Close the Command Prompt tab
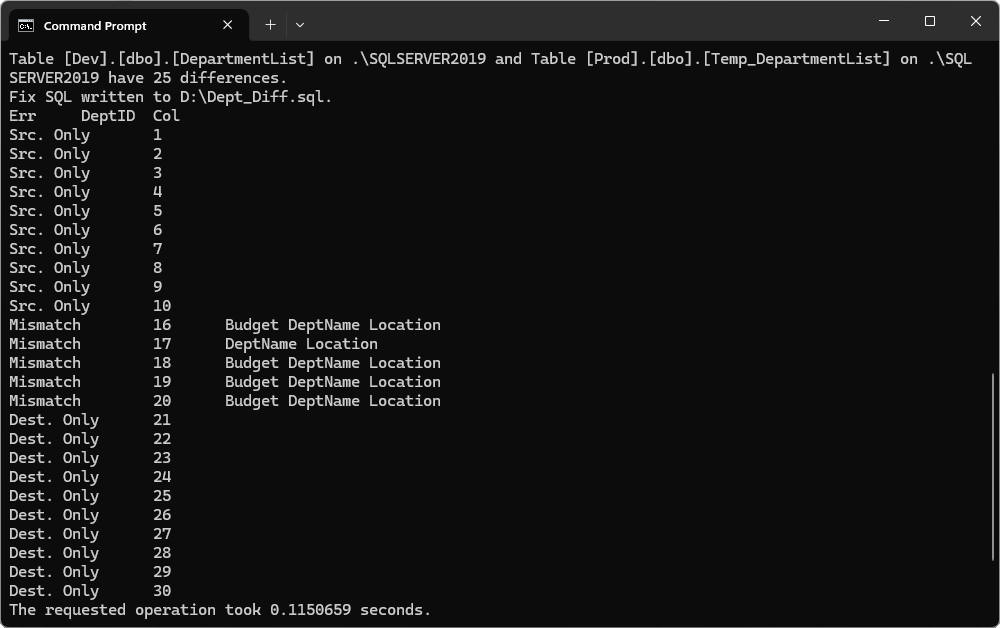This screenshot has height=628, width=1000. pos(228,25)
